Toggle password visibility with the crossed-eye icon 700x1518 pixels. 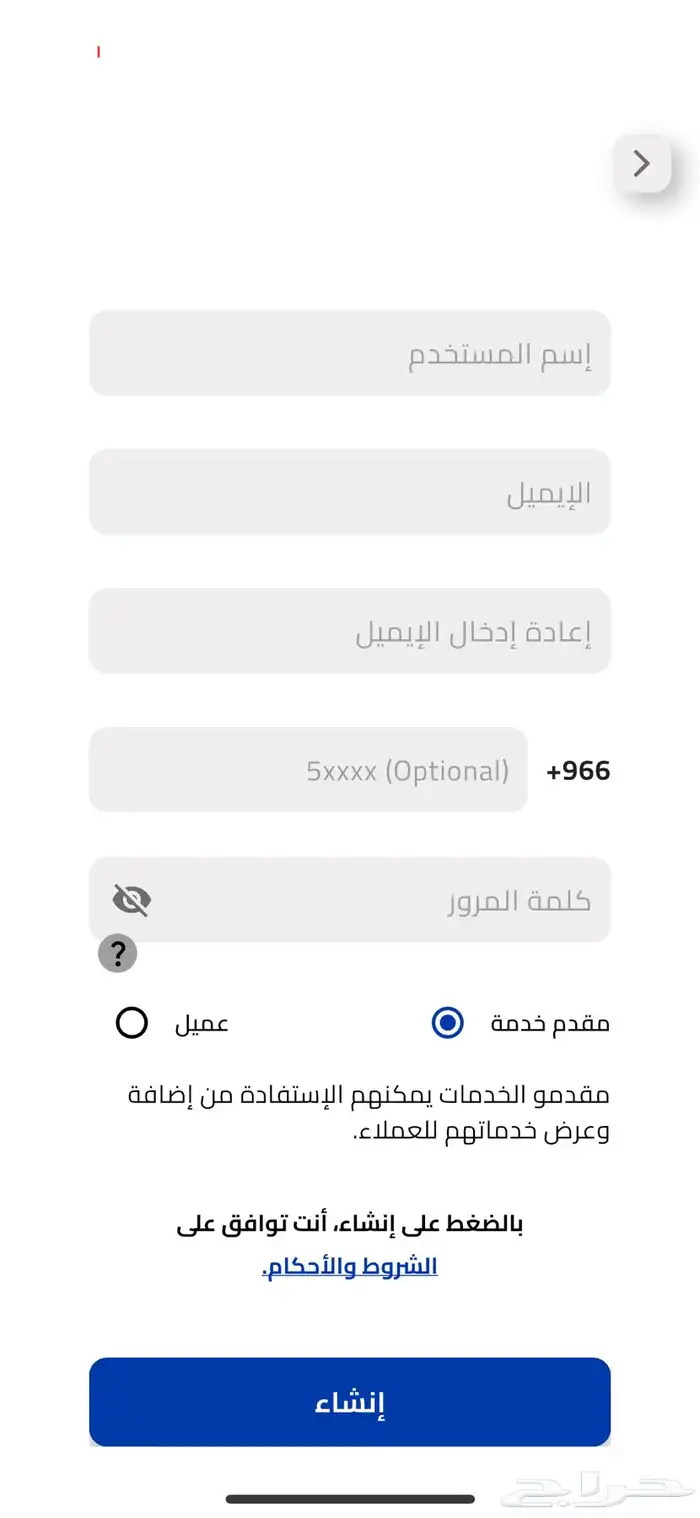click(x=132, y=900)
